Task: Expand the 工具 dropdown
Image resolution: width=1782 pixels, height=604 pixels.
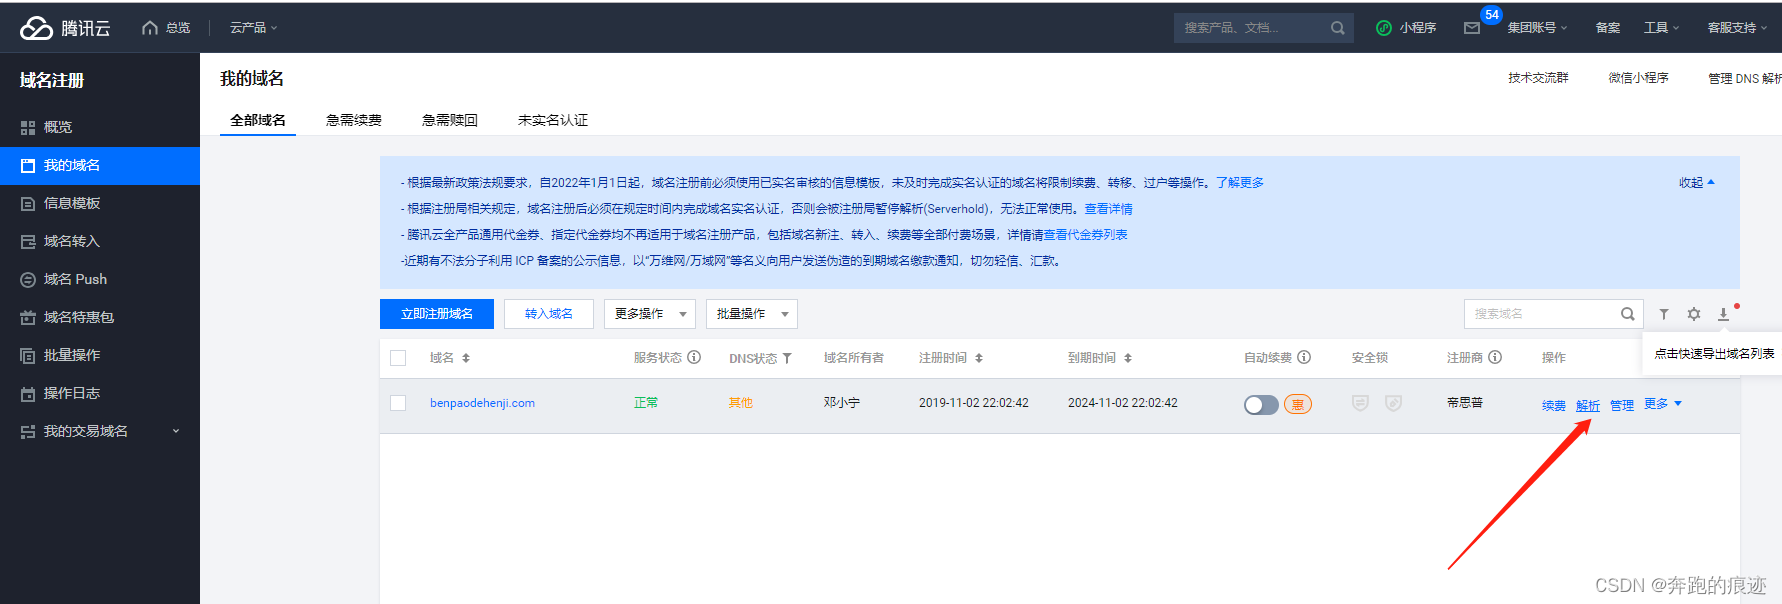Action: (1662, 28)
